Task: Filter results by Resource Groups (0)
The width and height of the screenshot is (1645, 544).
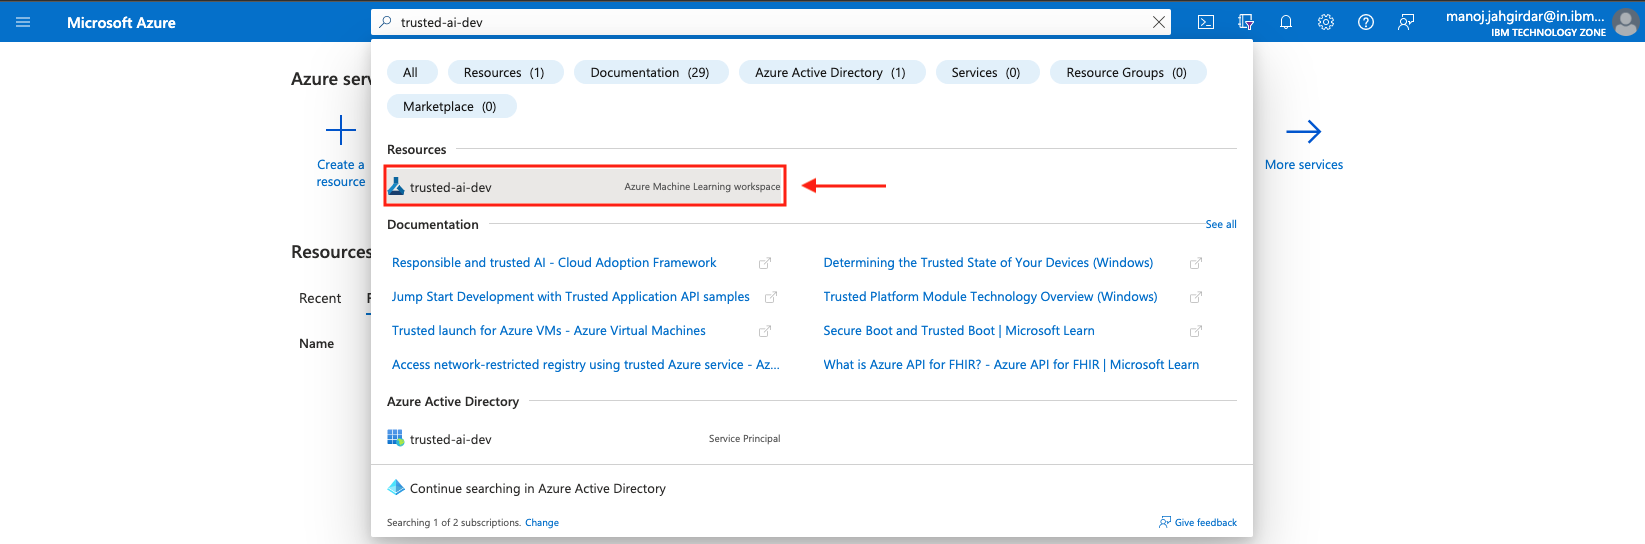Action: click(x=1127, y=72)
